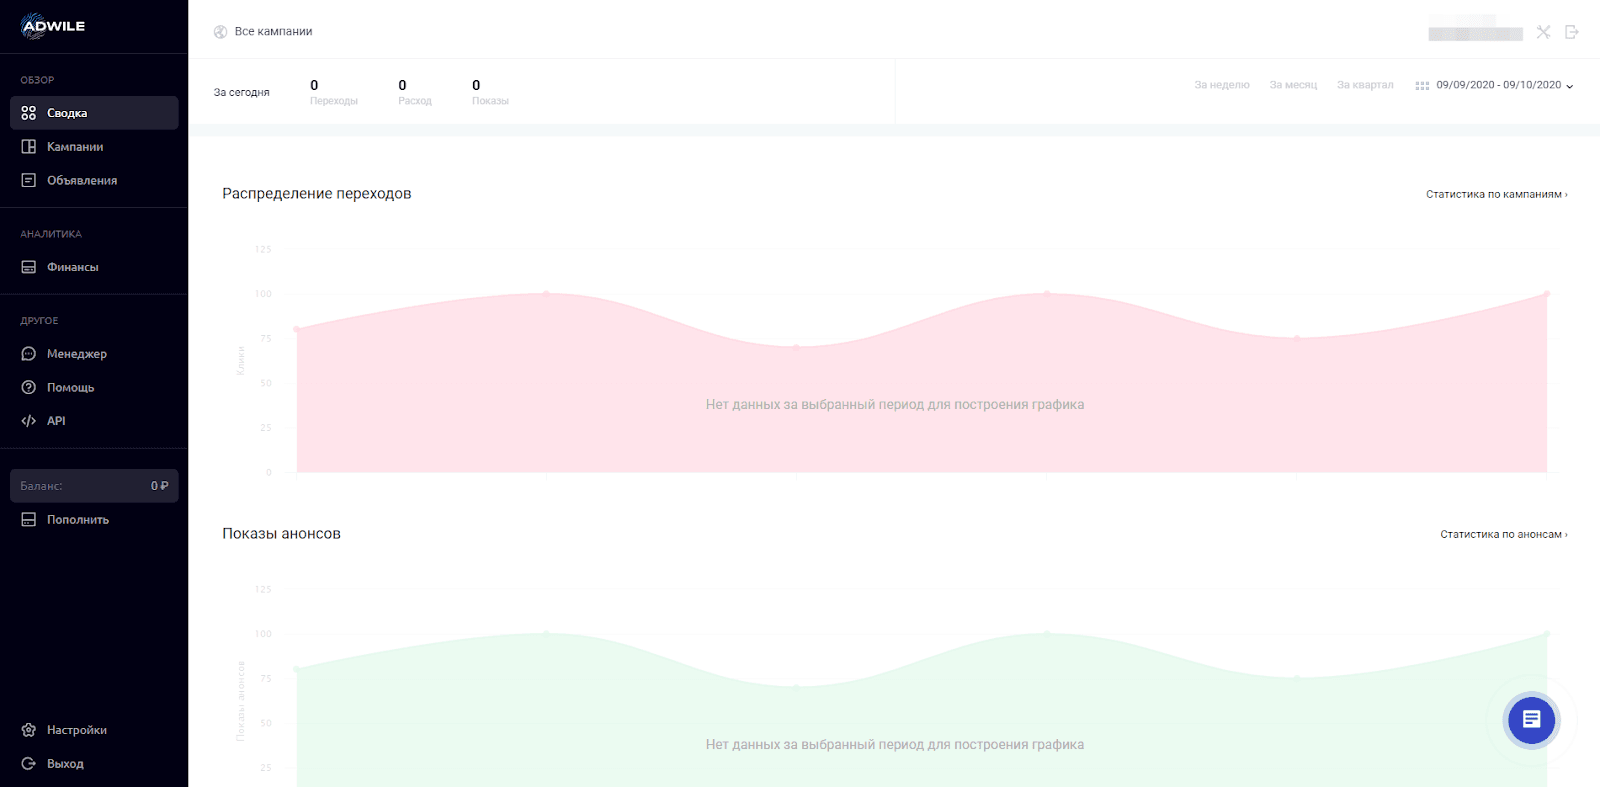Click the top-right logout icon
Screen dimensions: 1600x787
click(x=1572, y=33)
